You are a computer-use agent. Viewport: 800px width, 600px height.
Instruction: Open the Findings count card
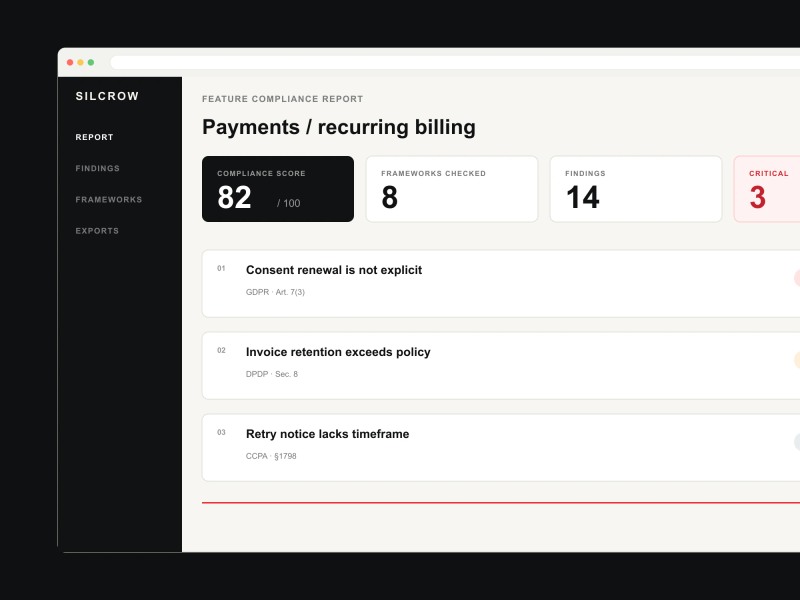click(636, 189)
